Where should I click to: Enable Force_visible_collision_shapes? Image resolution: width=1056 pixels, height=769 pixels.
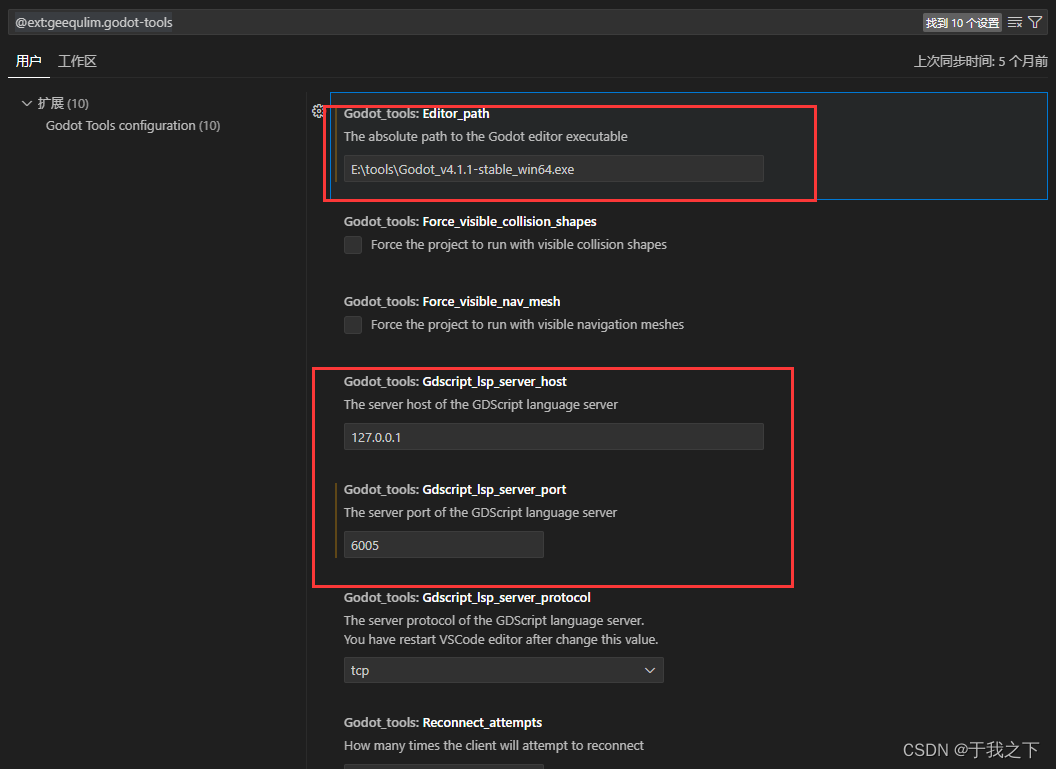pyautogui.click(x=353, y=244)
